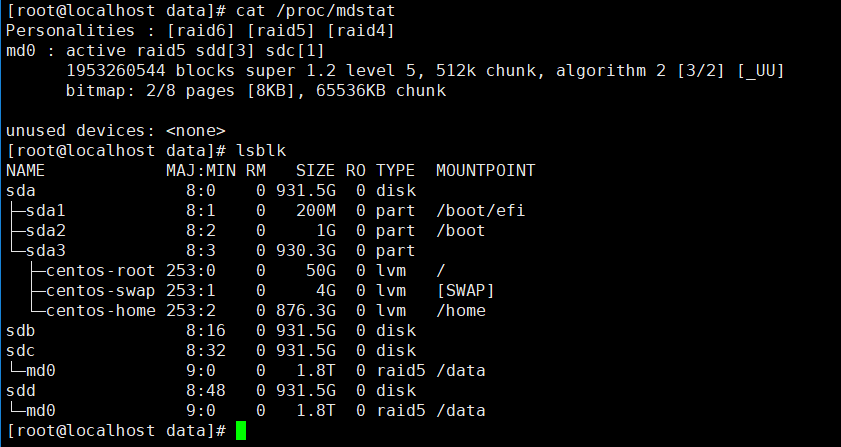
Task: Click the /boot/efi mountpoint text
Action: pyautogui.click(x=475, y=211)
